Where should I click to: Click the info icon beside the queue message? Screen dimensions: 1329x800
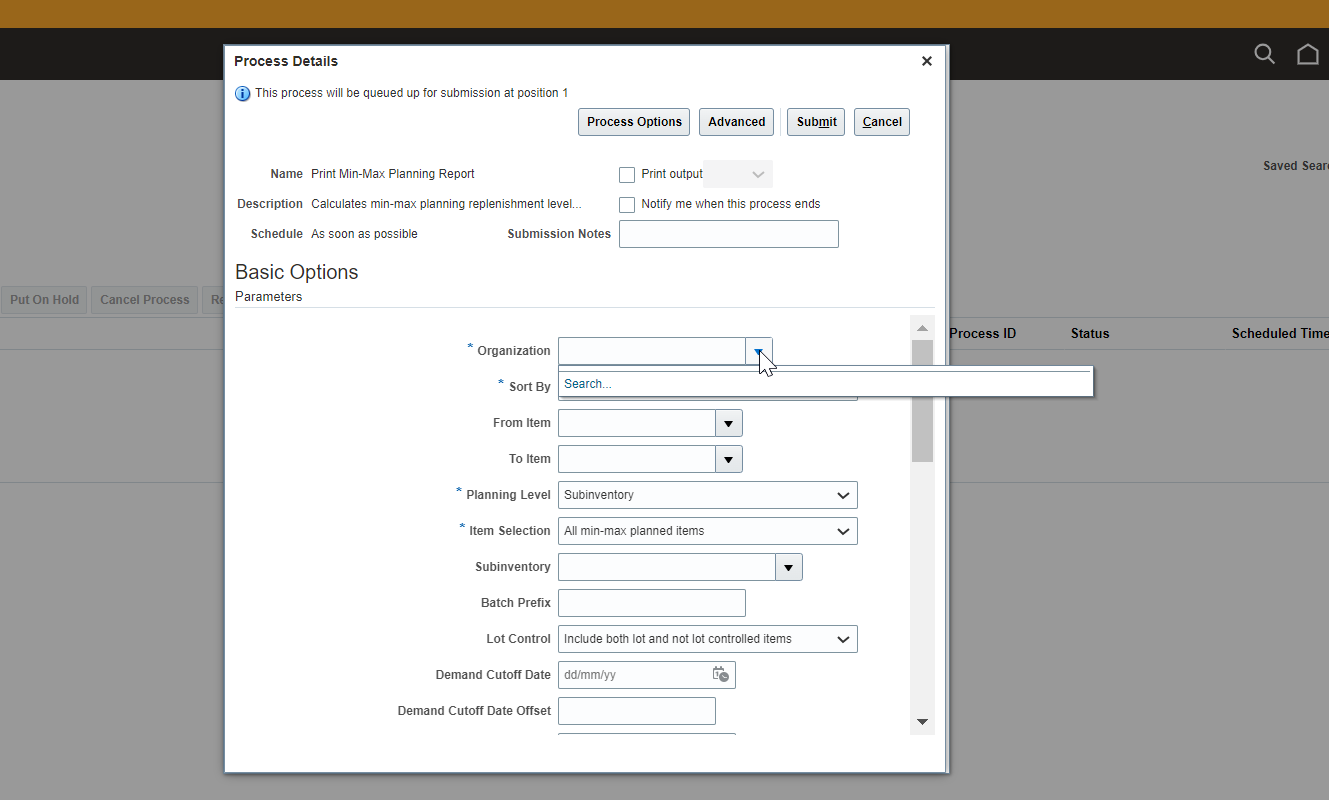[x=243, y=93]
